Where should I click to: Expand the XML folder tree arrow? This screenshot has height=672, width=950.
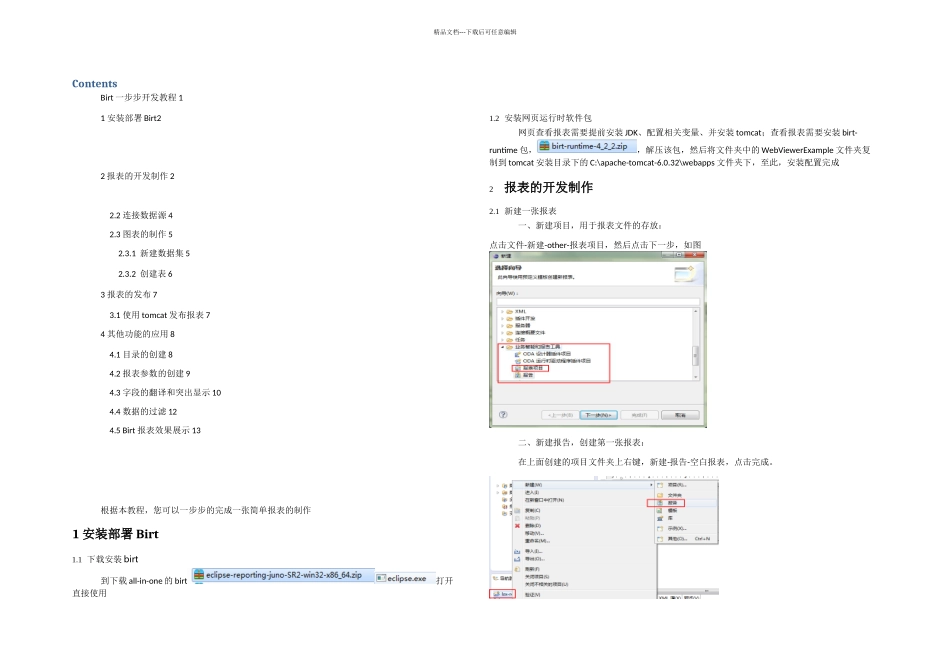coord(502,311)
